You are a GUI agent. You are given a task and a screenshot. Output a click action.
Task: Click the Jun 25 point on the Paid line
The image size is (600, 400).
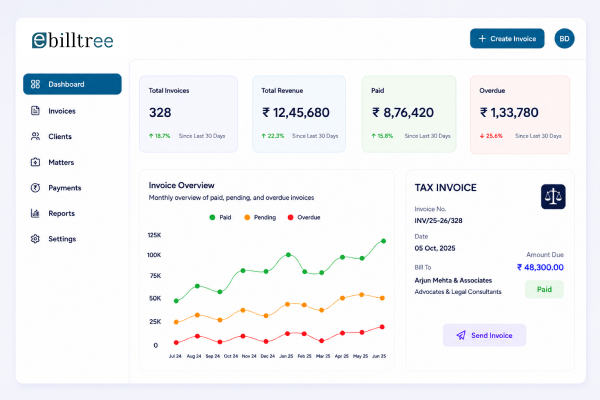383,241
